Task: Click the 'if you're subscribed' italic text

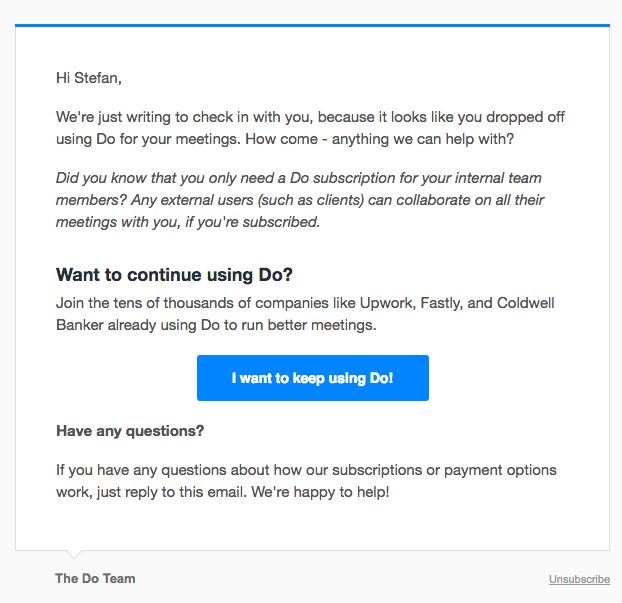Action: (252, 222)
